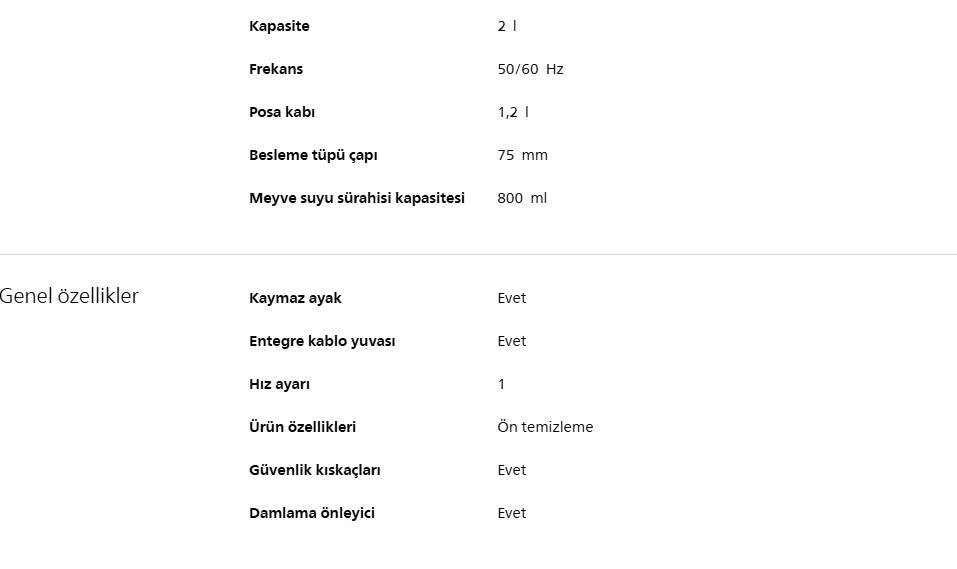Viewport: 957px width, 569px height.
Task: Click the 2 l capacity value
Action: 507,26
